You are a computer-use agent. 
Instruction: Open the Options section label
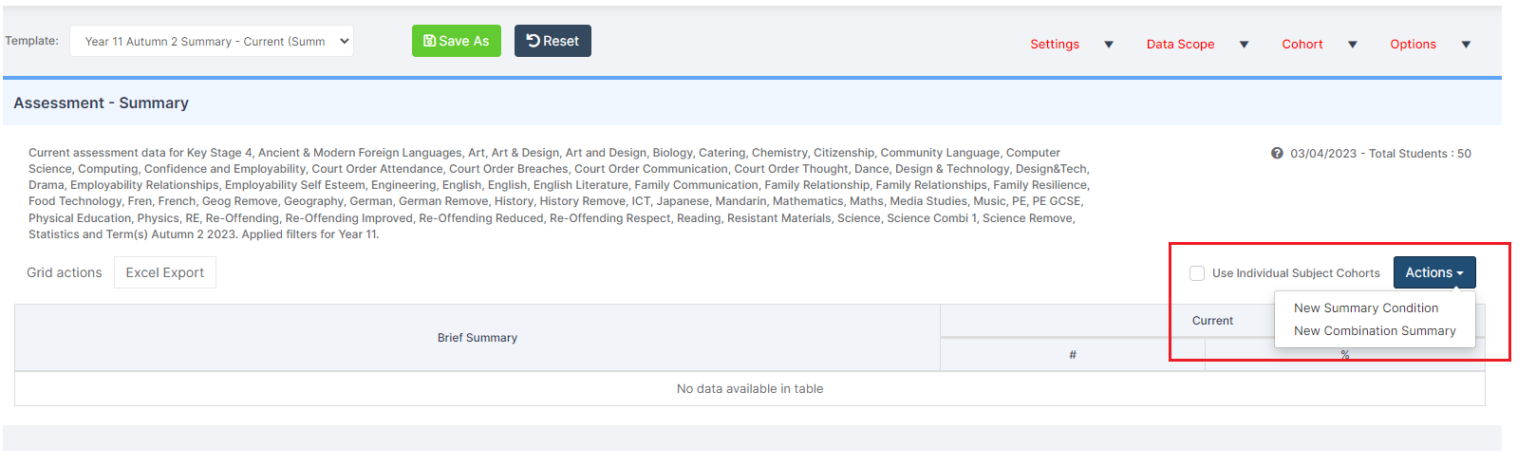click(1413, 44)
